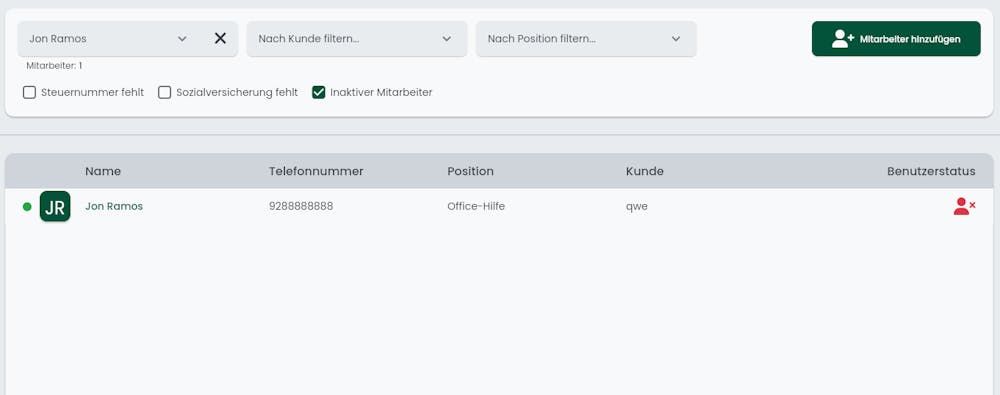Click the green online status dot
Viewport: 1000px width, 395px height.
click(x=27, y=206)
